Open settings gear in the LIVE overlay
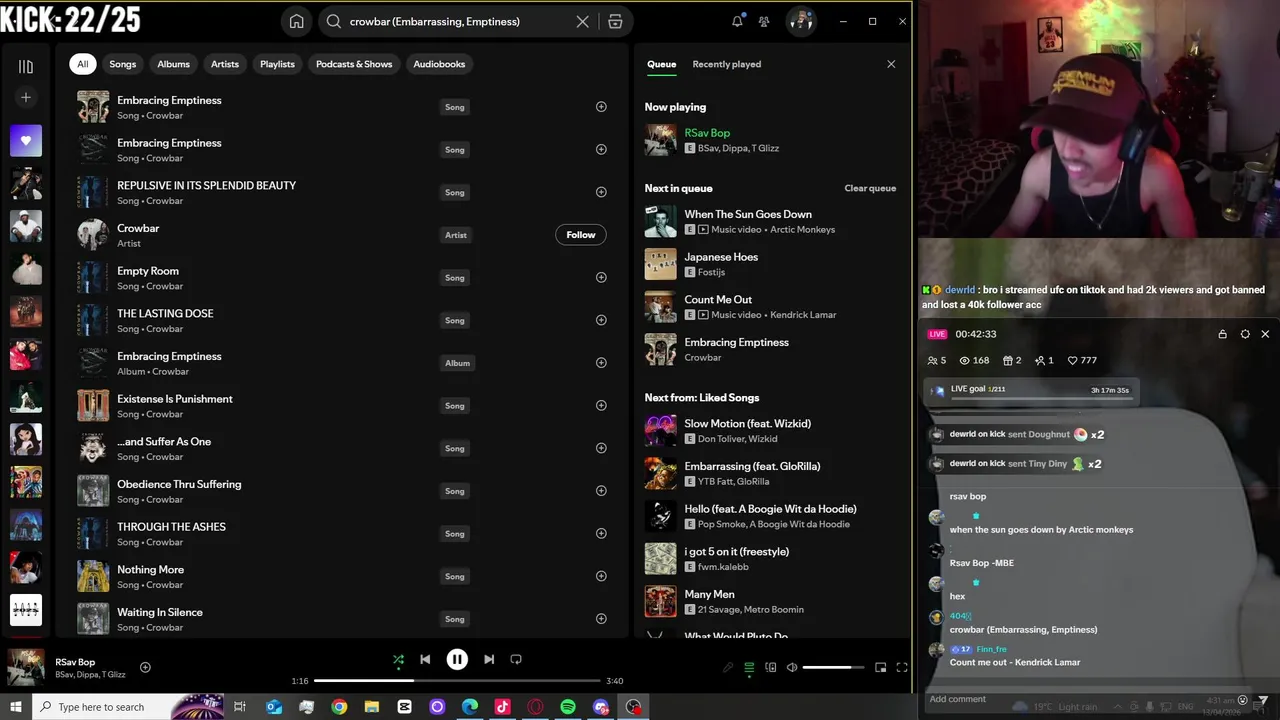1280x720 pixels. coord(1245,334)
